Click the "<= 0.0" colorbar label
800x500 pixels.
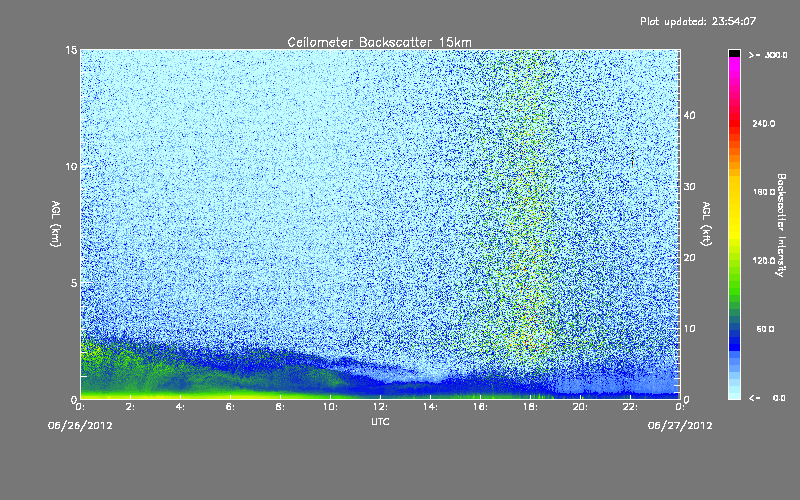[x=768, y=398]
